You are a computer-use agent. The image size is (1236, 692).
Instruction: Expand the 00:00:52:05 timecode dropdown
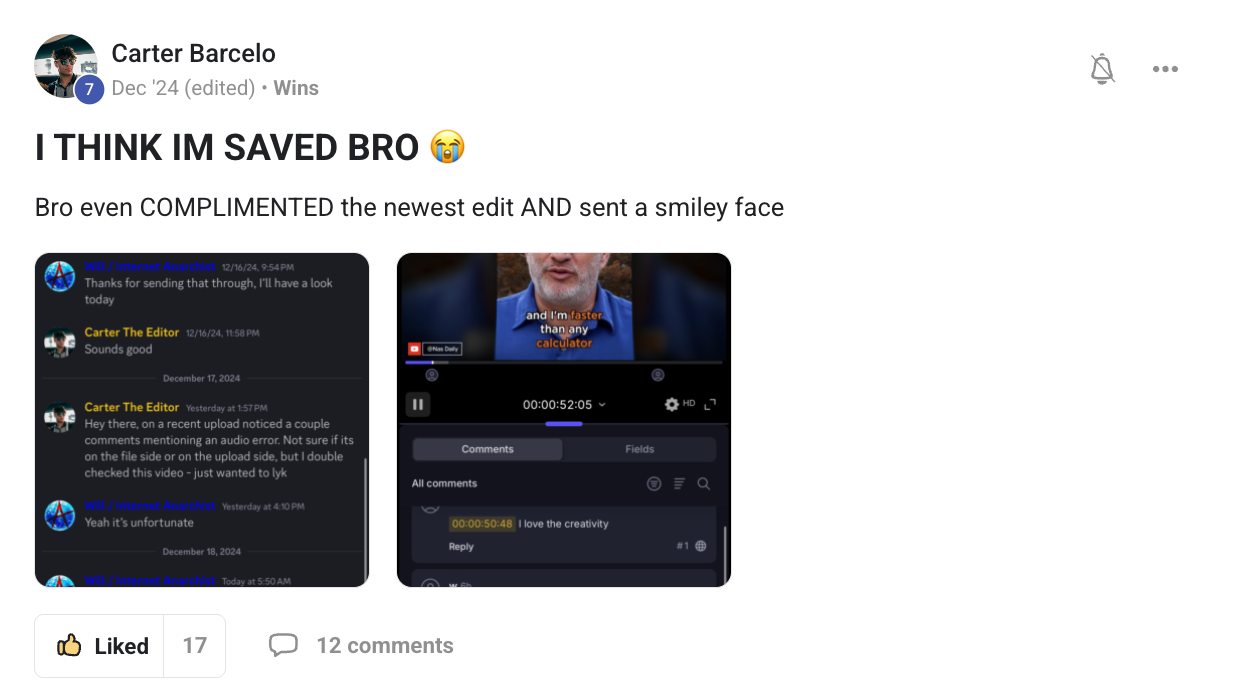click(x=564, y=404)
